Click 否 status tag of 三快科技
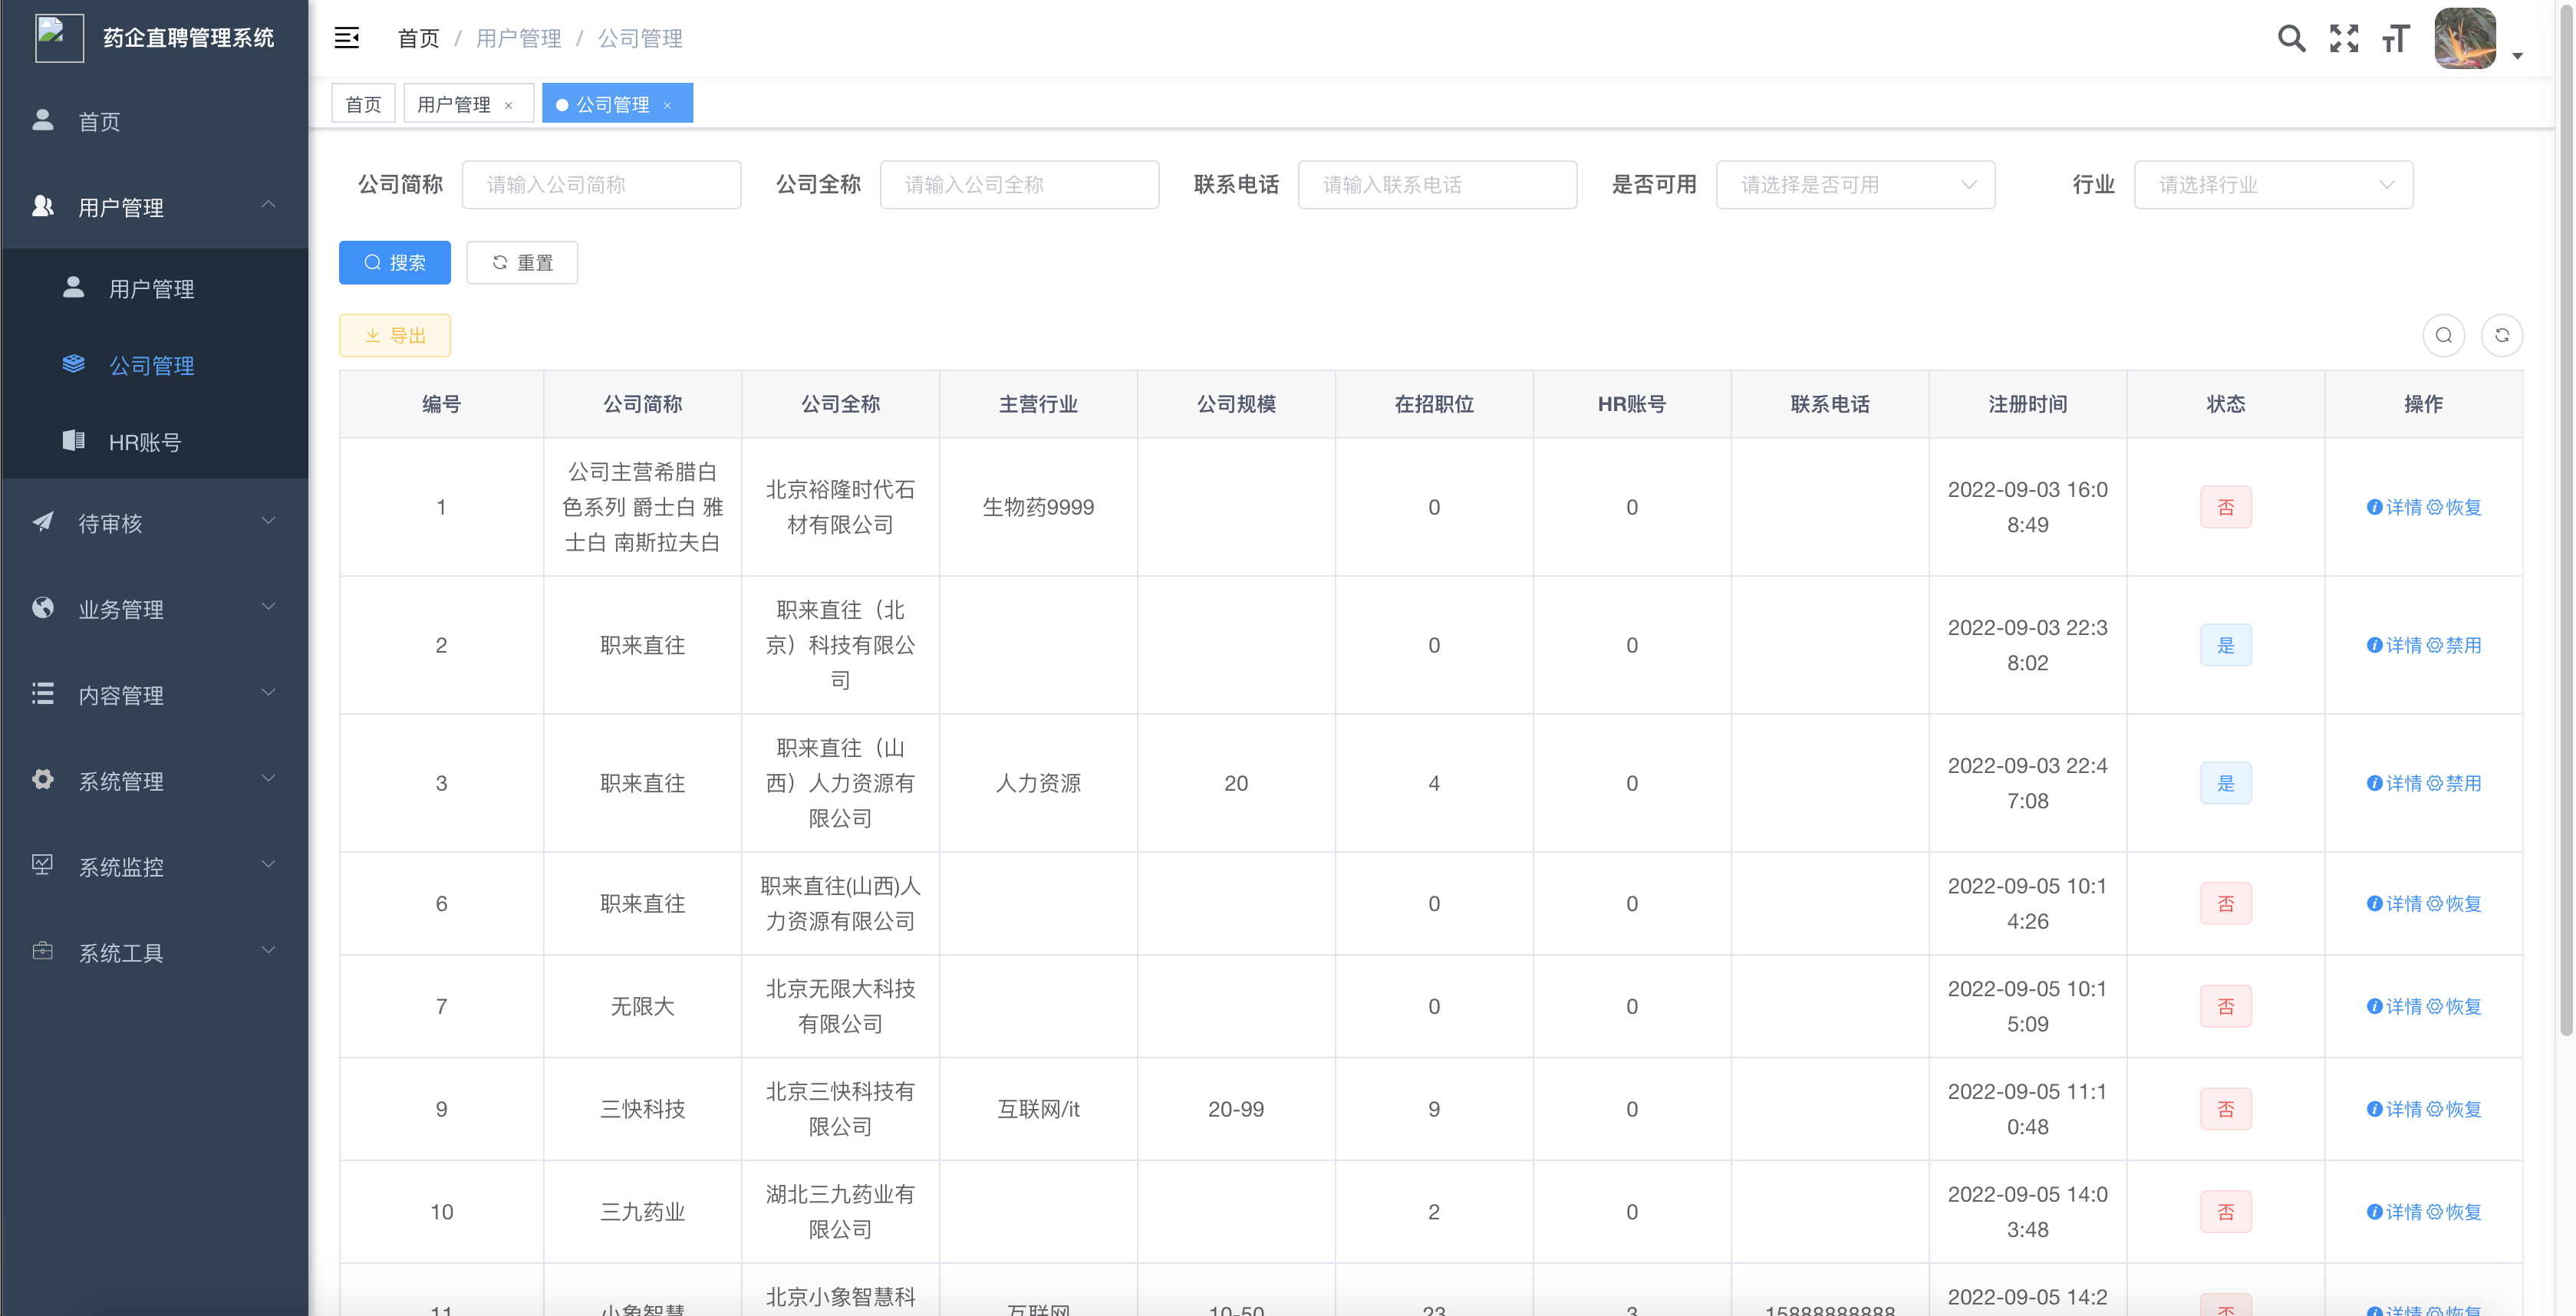This screenshot has height=1316, width=2576. (2225, 1110)
